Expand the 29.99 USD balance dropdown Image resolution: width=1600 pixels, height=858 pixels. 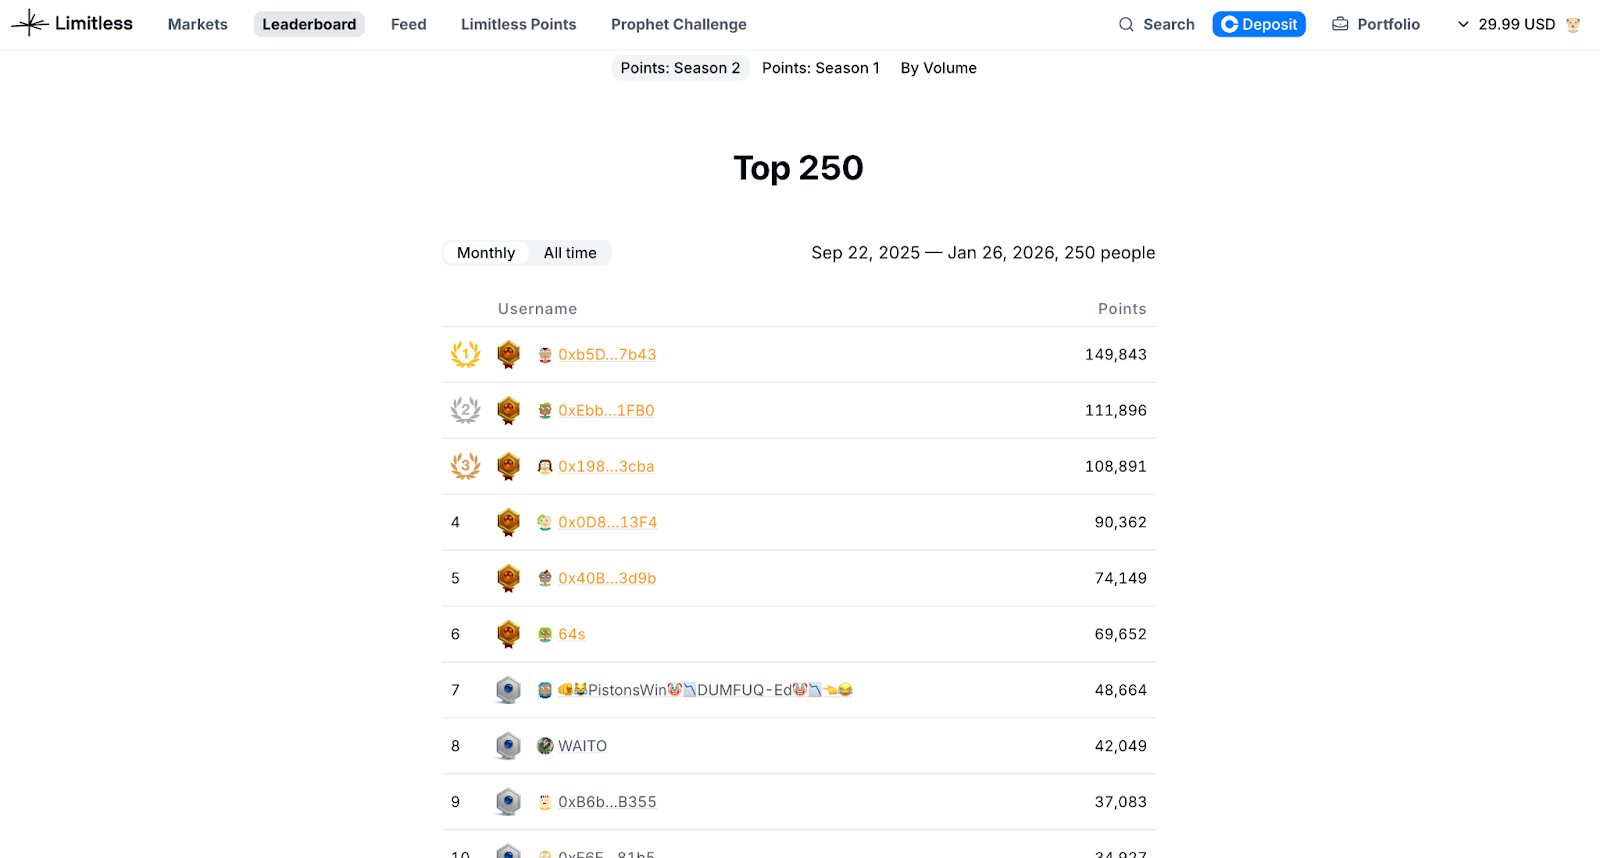pos(1463,24)
